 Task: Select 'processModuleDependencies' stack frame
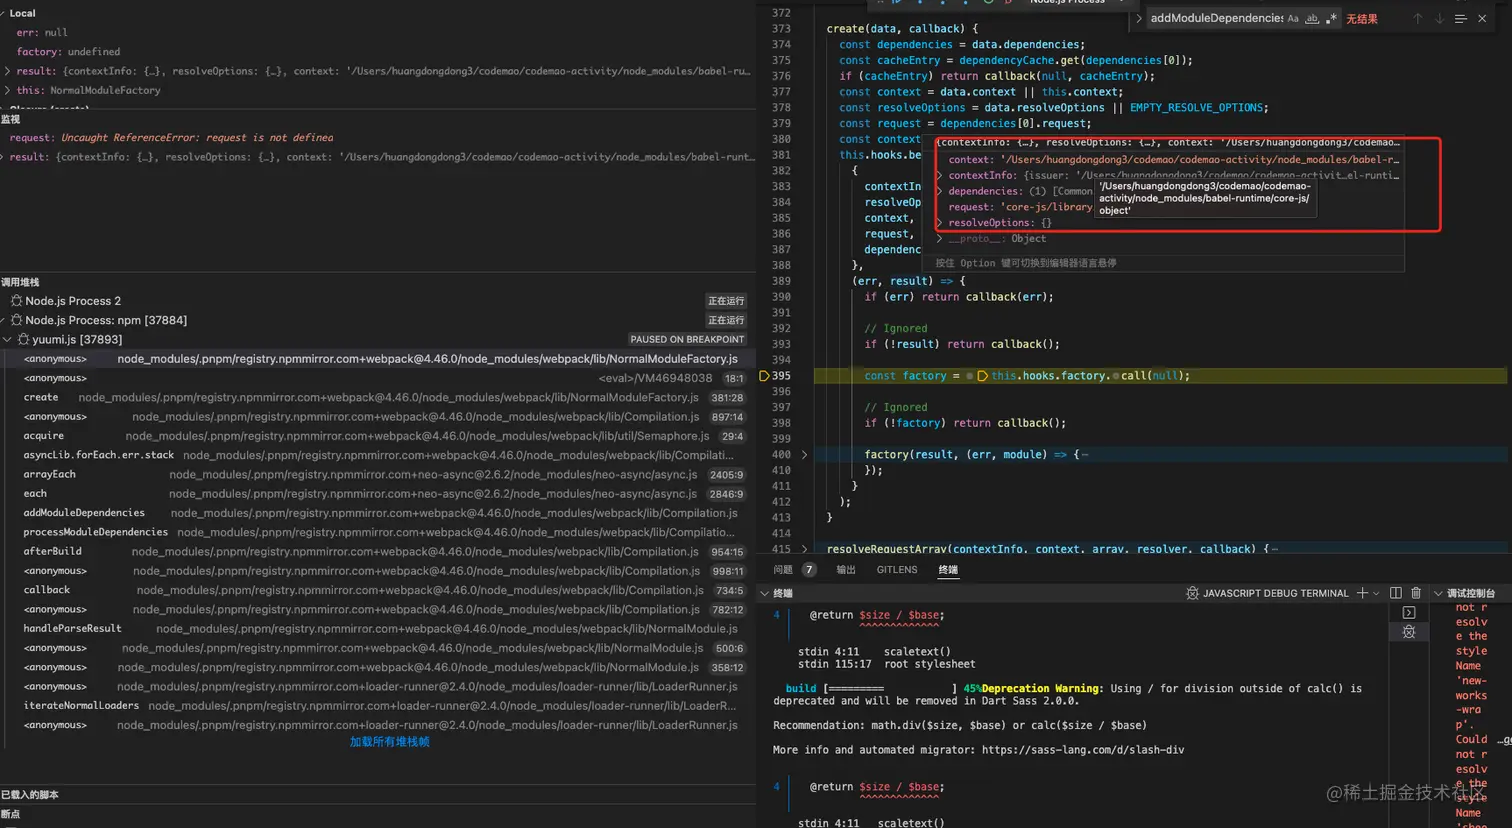click(x=378, y=533)
